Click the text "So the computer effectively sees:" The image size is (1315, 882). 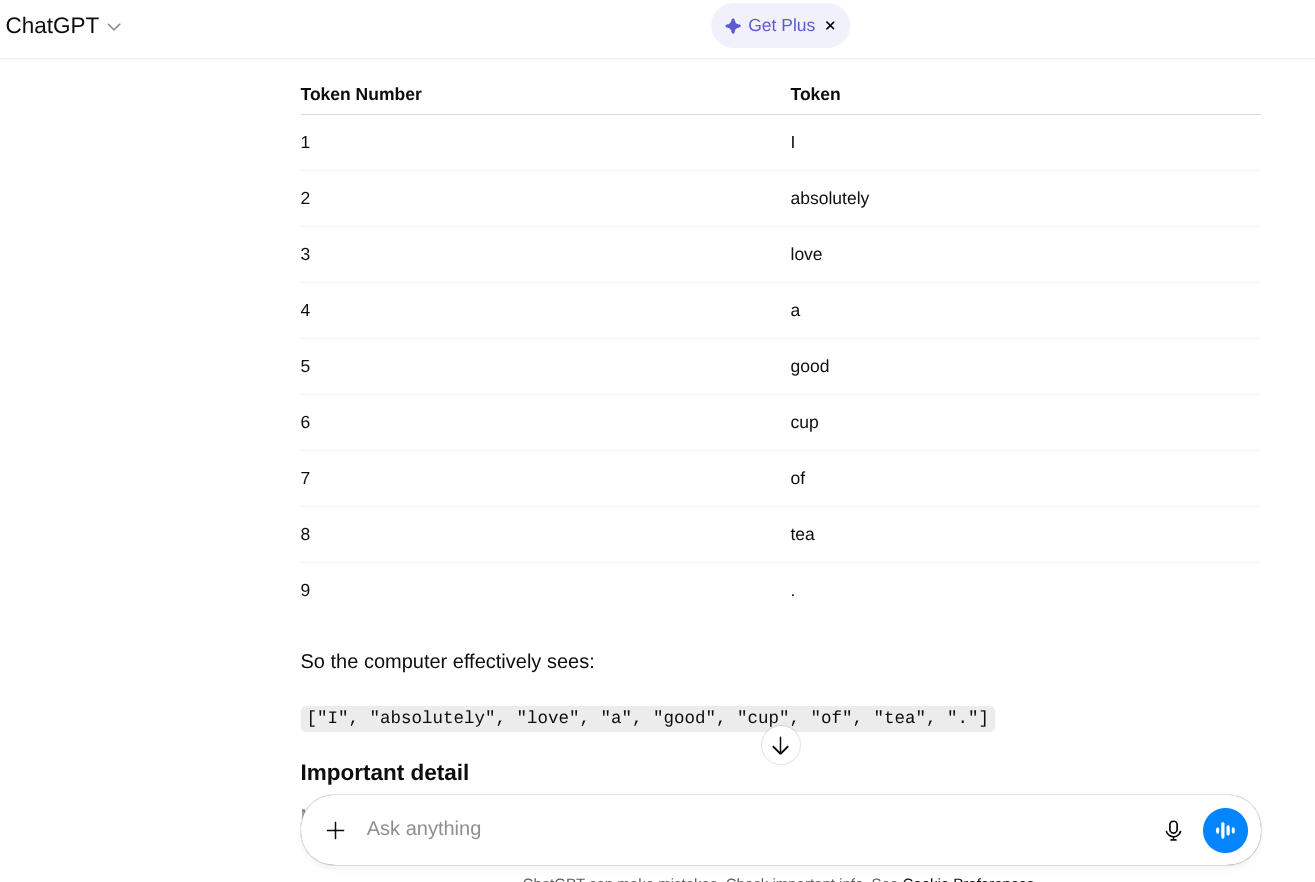coord(447,661)
